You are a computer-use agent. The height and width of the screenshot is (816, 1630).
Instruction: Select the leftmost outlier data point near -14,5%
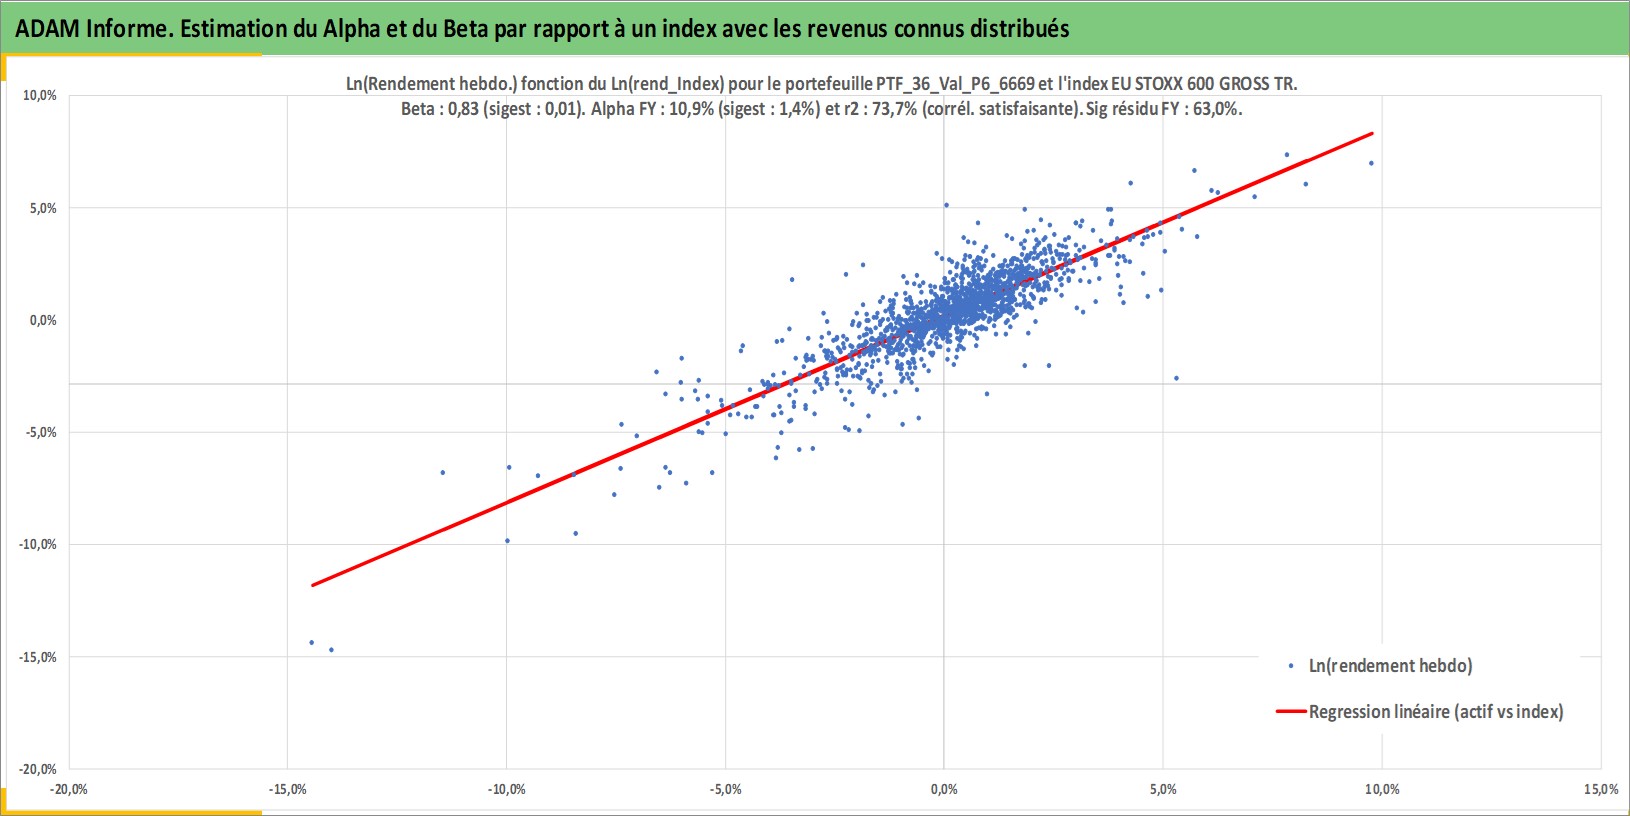[x=311, y=642]
